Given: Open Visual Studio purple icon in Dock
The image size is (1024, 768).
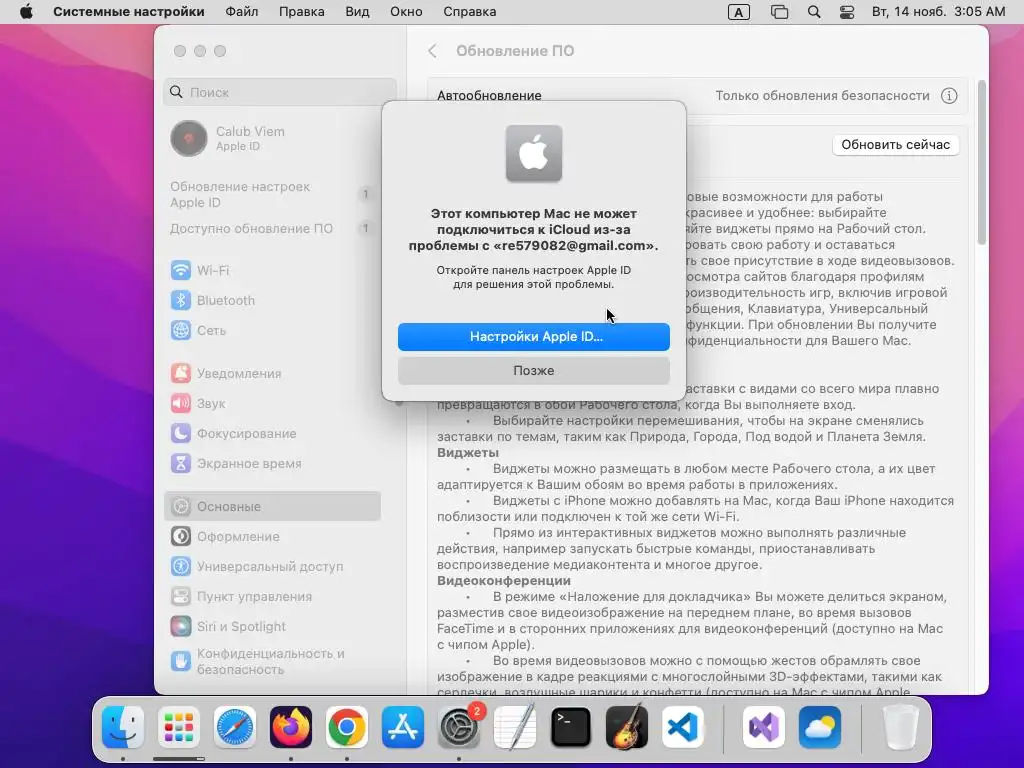Looking at the screenshot, I should pyautogui.click(x=763, y=727).
